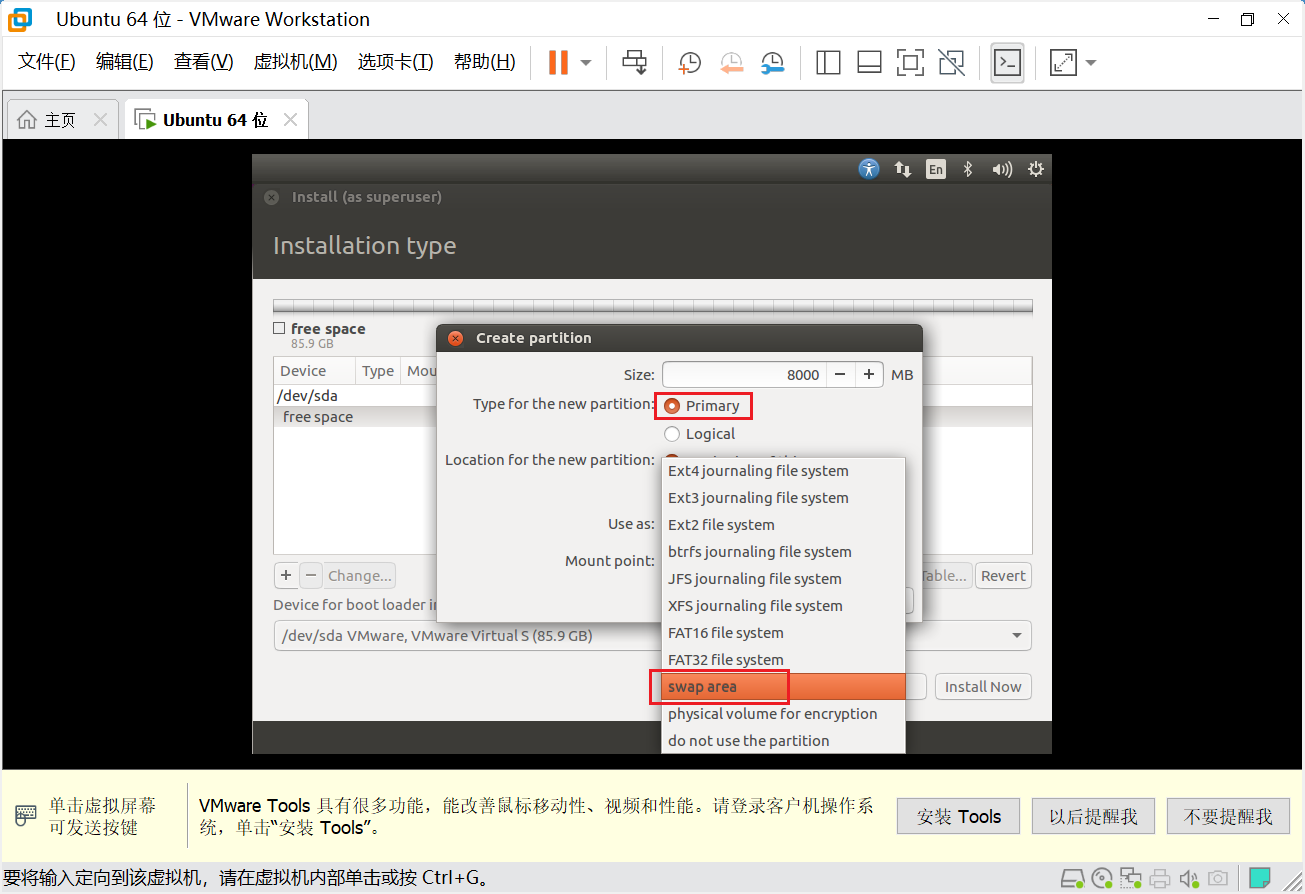Open the En keyboard layout indicator
1305x894 pixels.
(x=935, y=169)
